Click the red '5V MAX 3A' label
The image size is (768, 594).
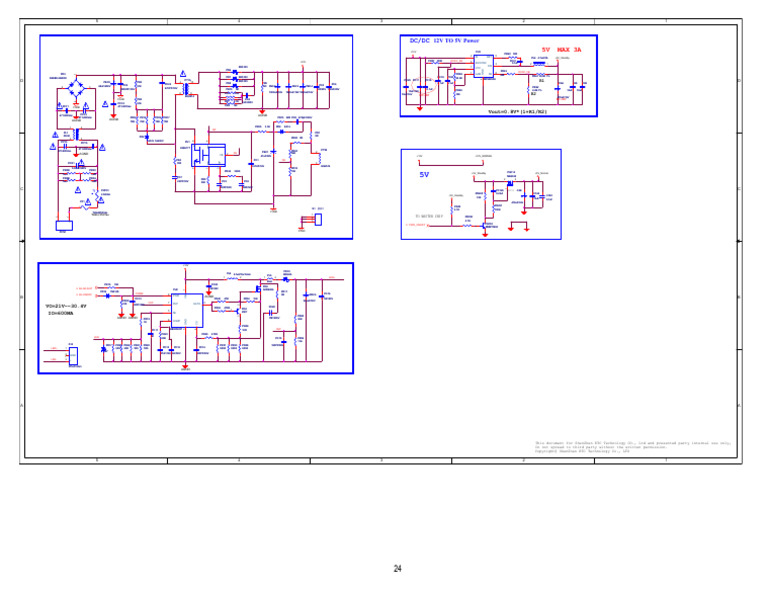[561, 50]
